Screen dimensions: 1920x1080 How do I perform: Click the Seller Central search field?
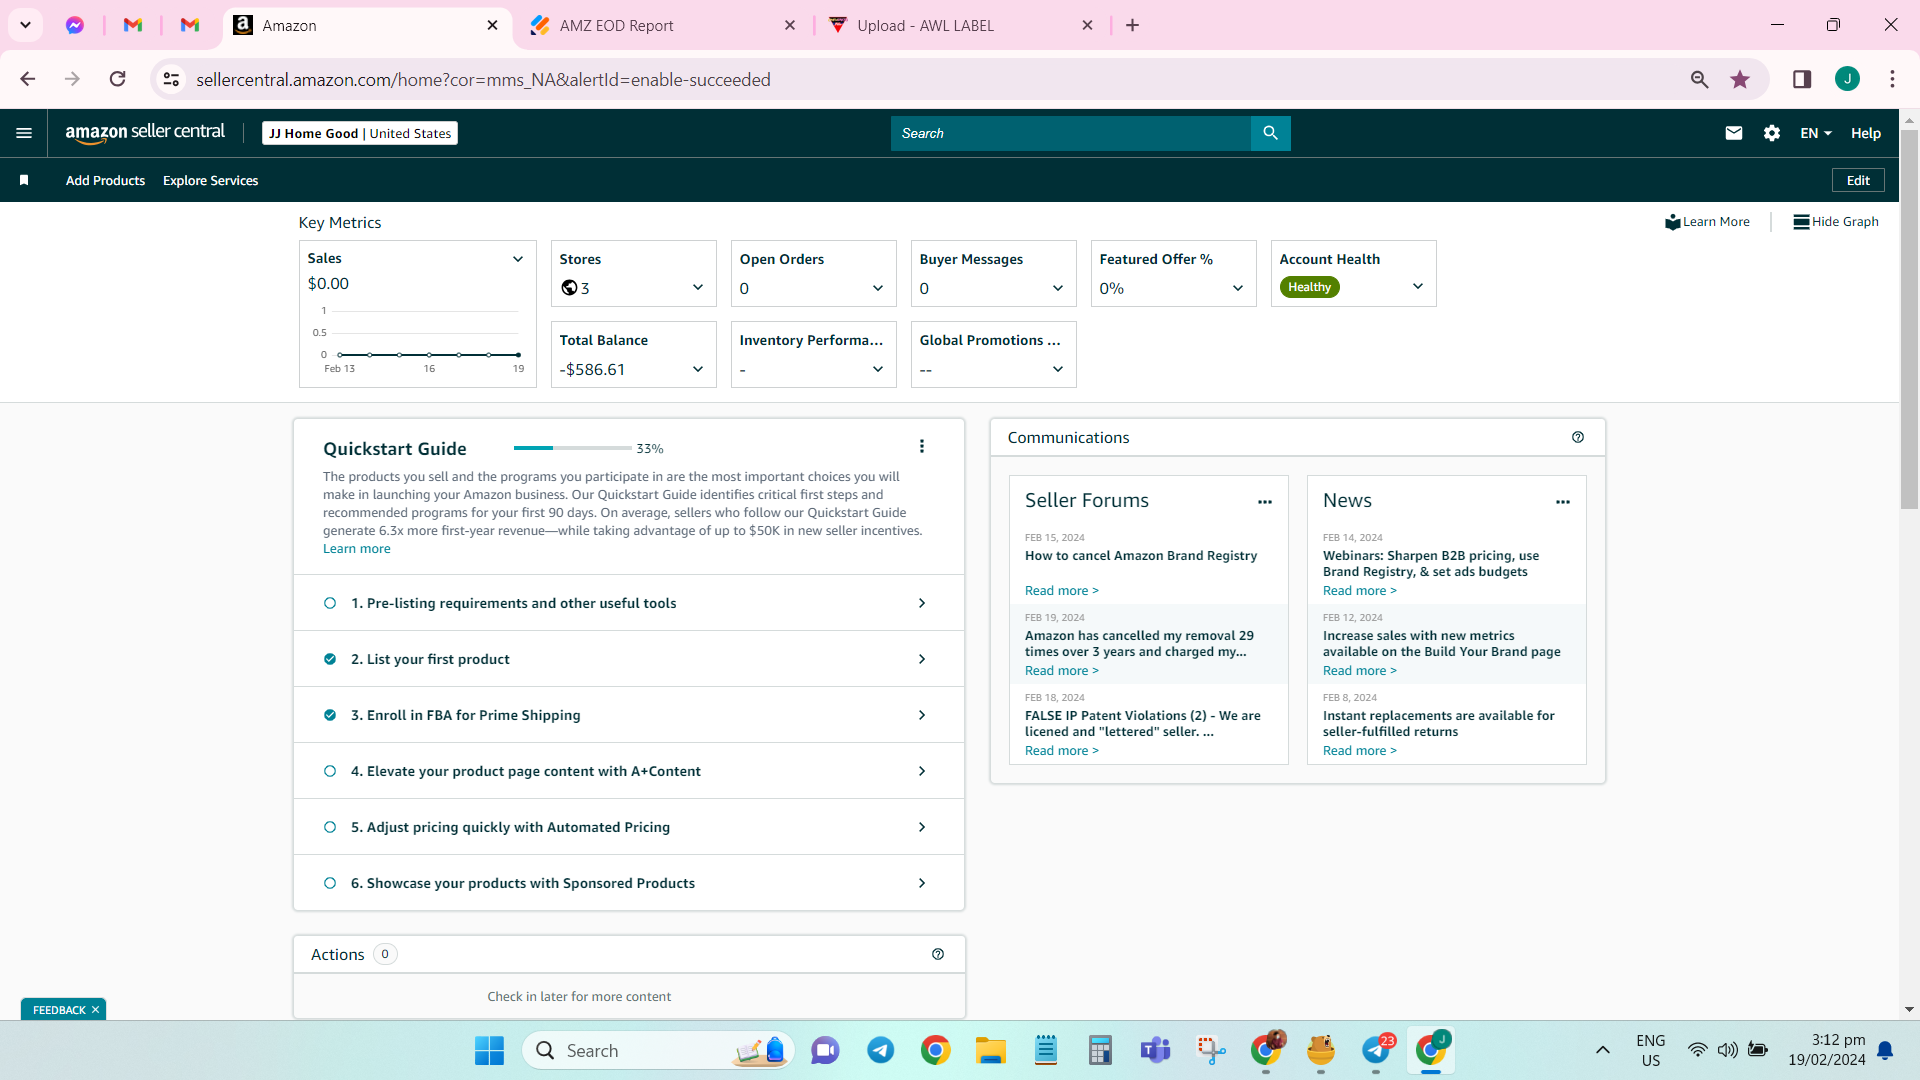(1070, 133)
